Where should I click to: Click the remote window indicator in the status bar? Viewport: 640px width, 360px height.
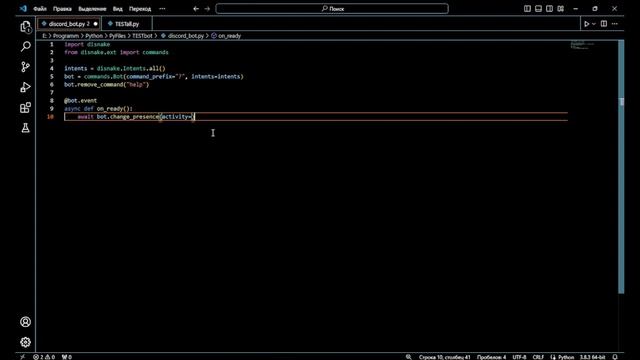coord(22,357)
